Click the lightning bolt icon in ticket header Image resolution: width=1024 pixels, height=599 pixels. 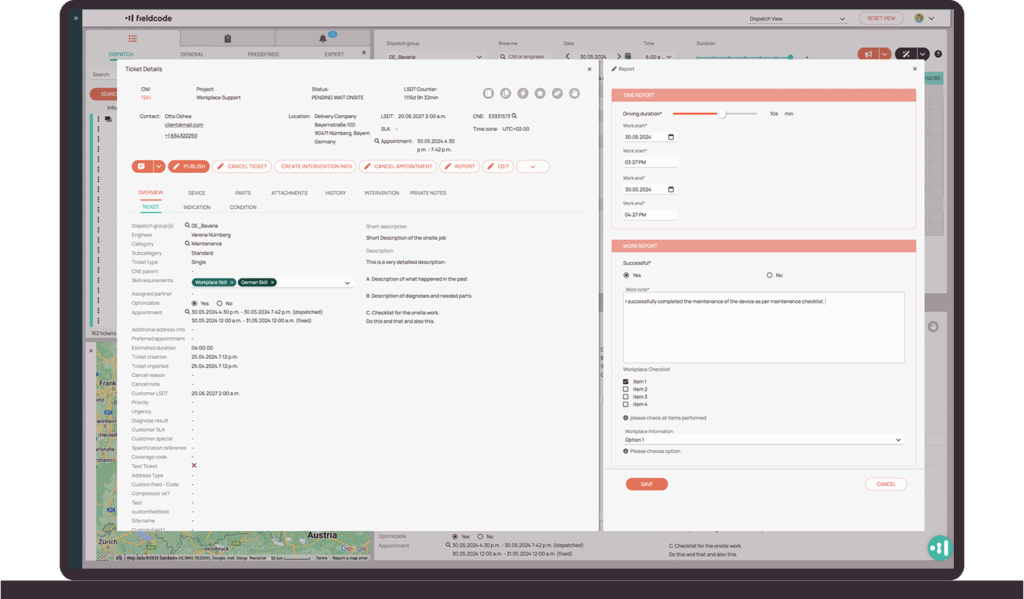[523, 93]
